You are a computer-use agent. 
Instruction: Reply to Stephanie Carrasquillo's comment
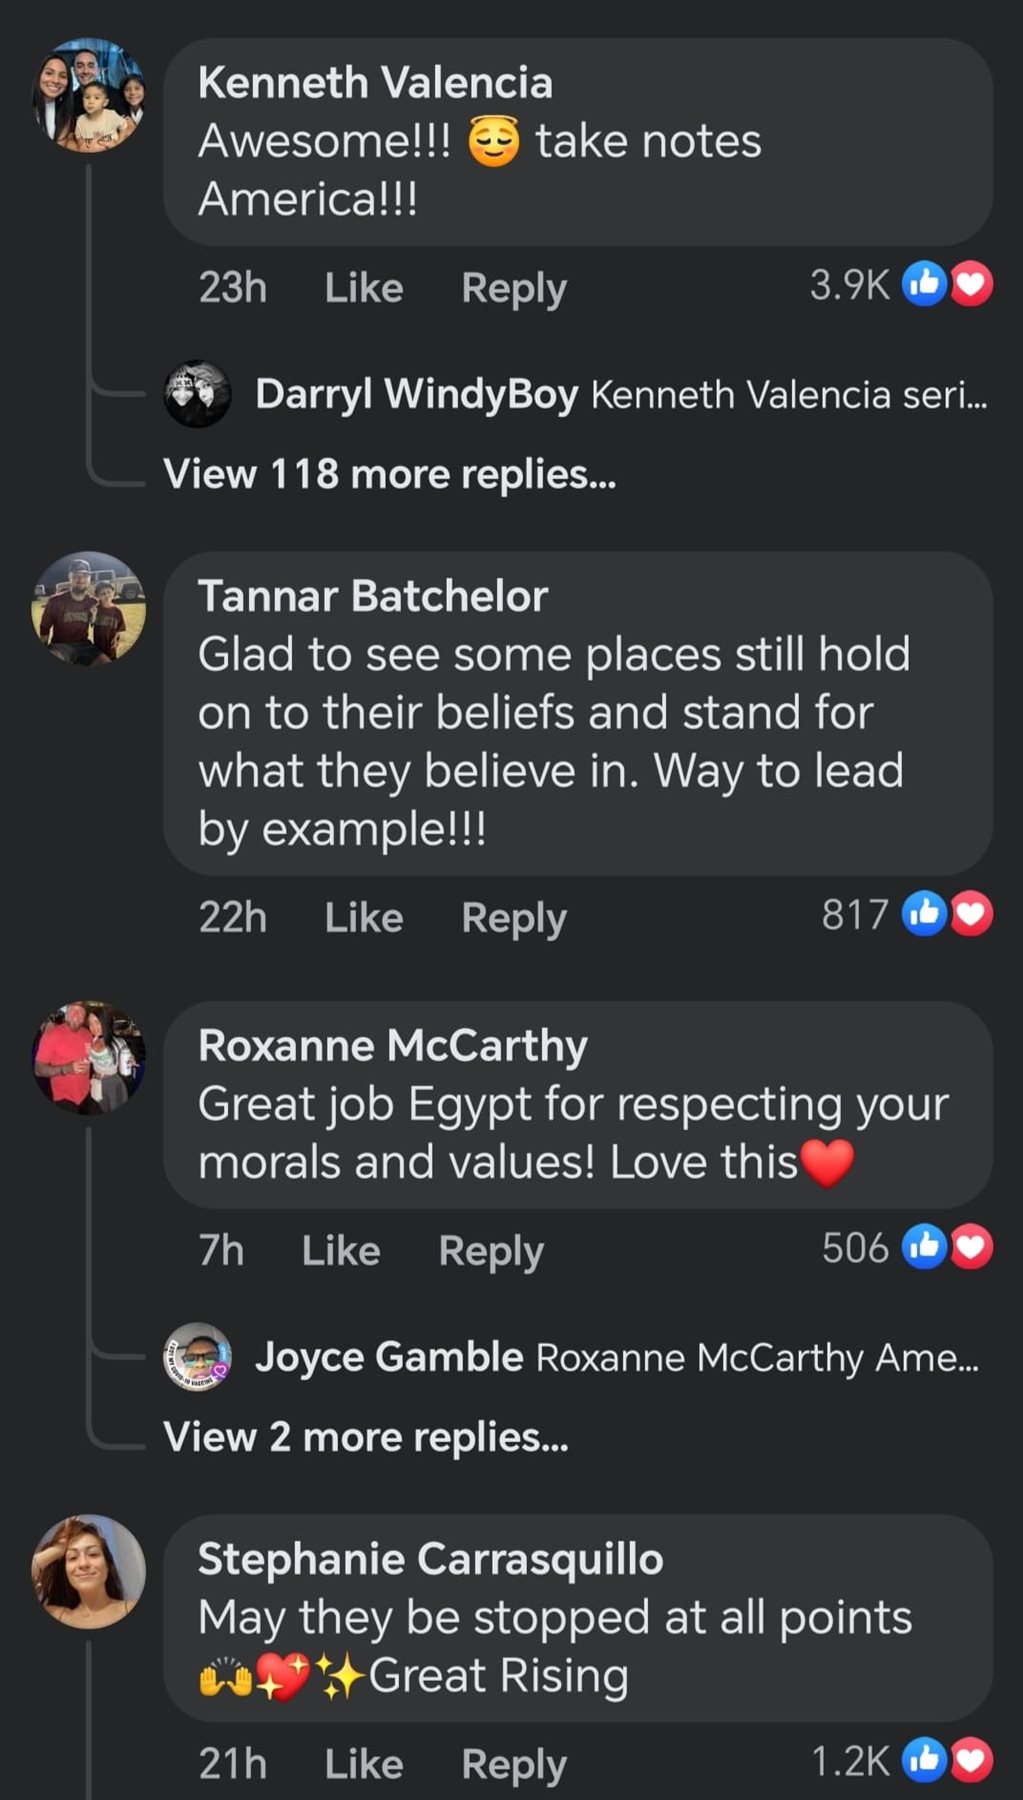[x=513, y=1764]
